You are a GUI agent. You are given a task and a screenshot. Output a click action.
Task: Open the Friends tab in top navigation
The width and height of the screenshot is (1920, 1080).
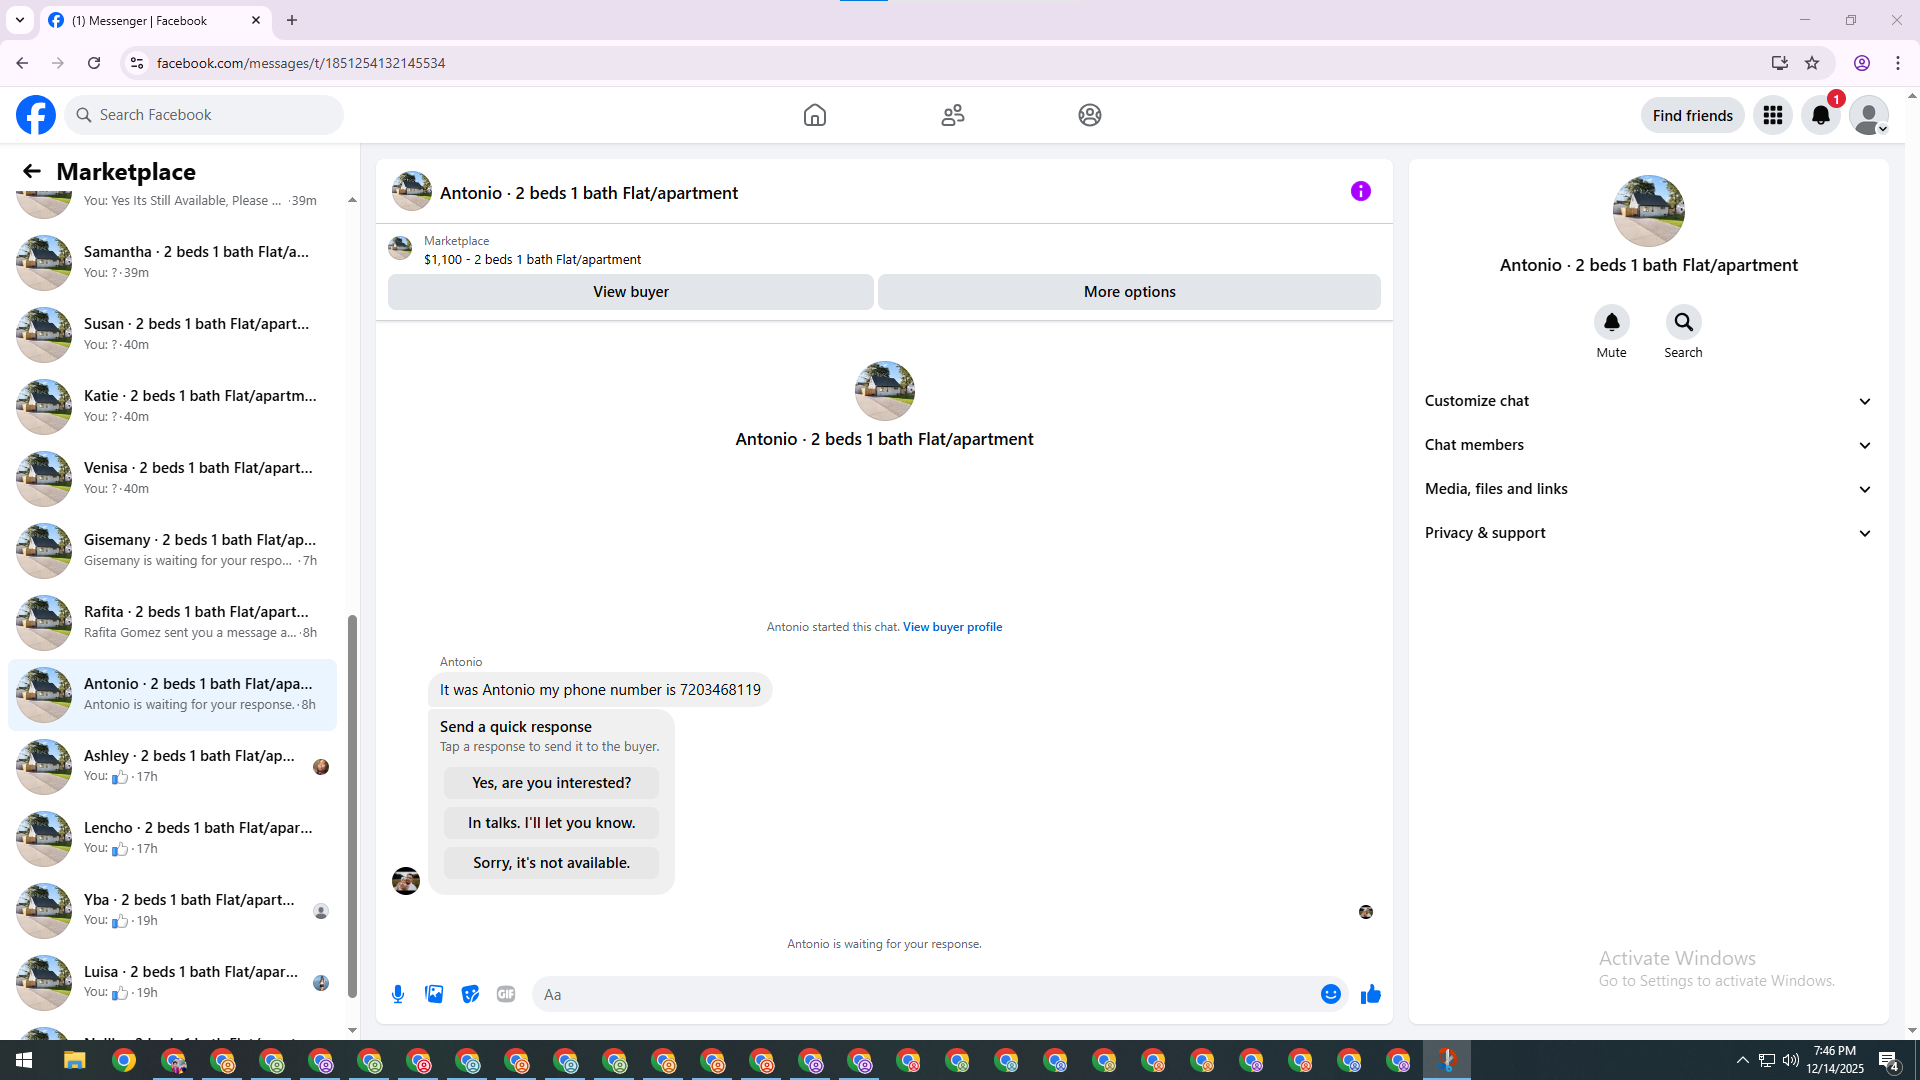pos(952,115)
